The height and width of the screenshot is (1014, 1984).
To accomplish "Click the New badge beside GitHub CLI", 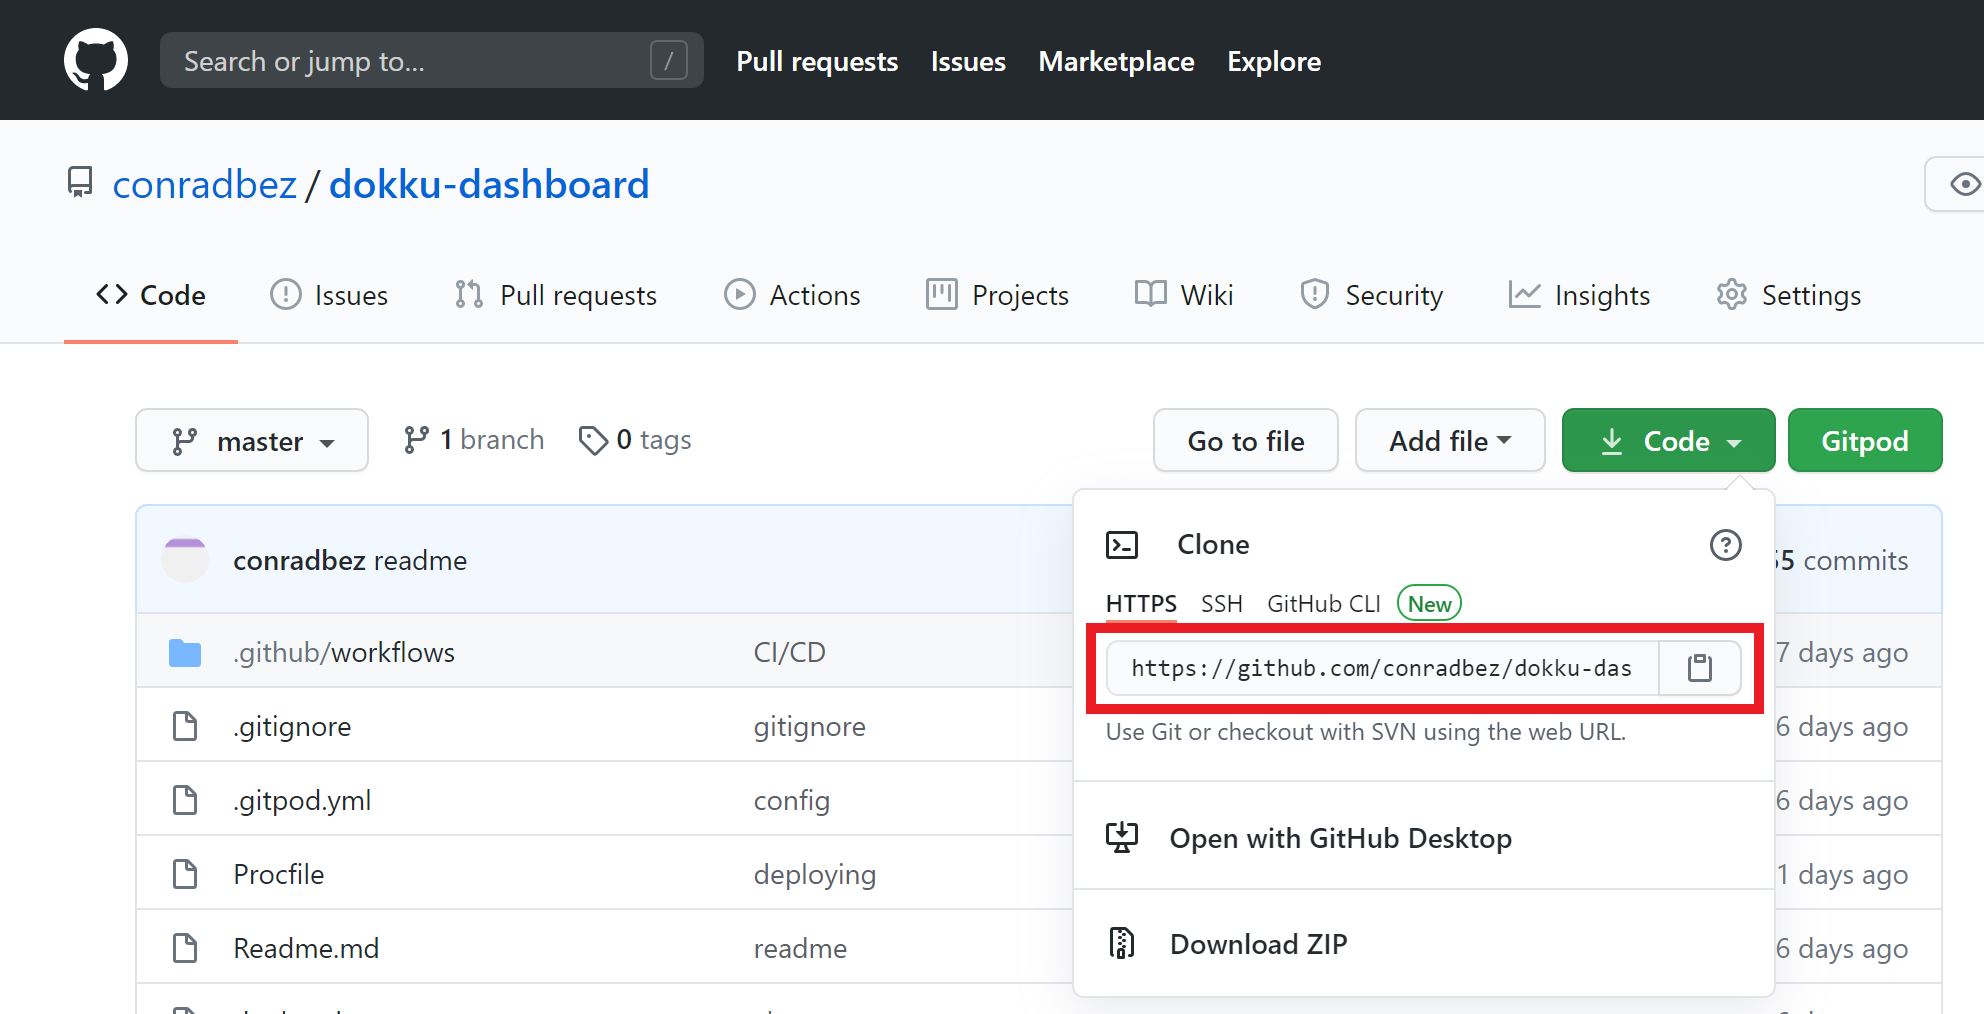I will click(x=1429, y=604).
